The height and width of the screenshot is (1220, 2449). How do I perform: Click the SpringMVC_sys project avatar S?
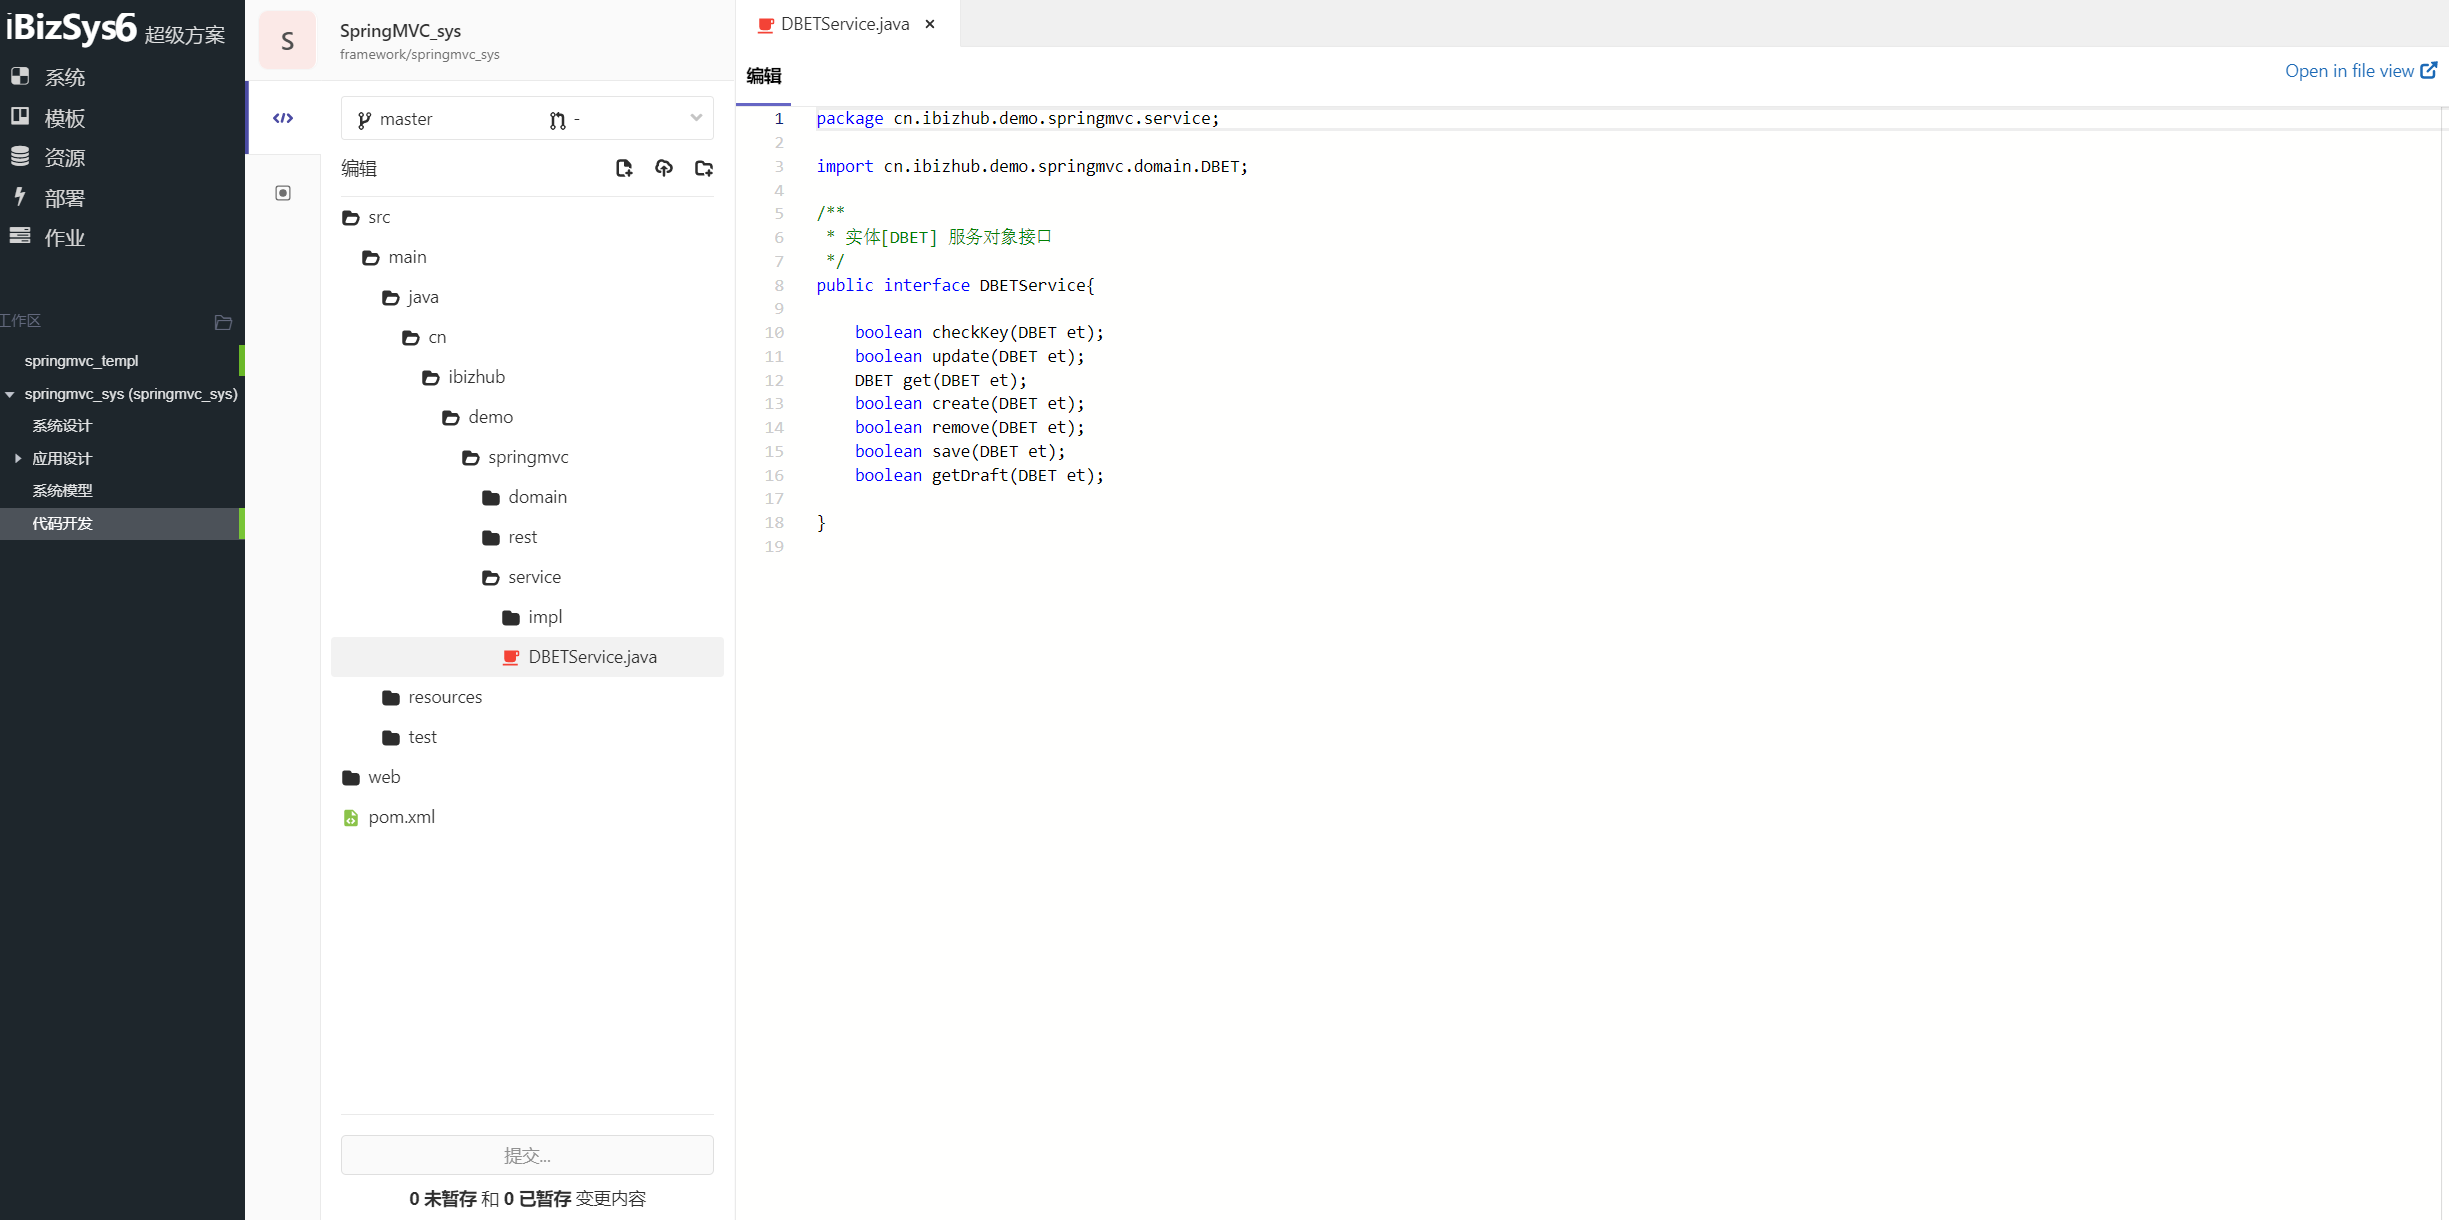287,40
